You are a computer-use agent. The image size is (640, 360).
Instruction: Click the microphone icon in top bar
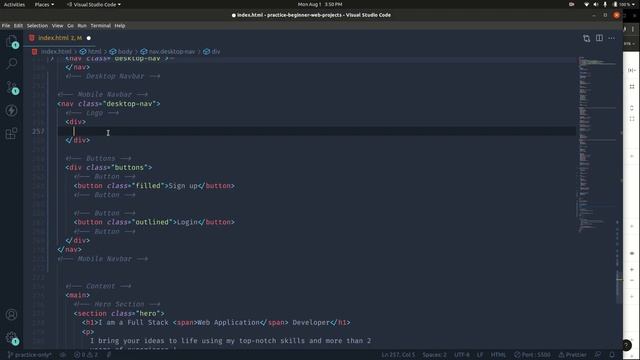tap(605, 4)
